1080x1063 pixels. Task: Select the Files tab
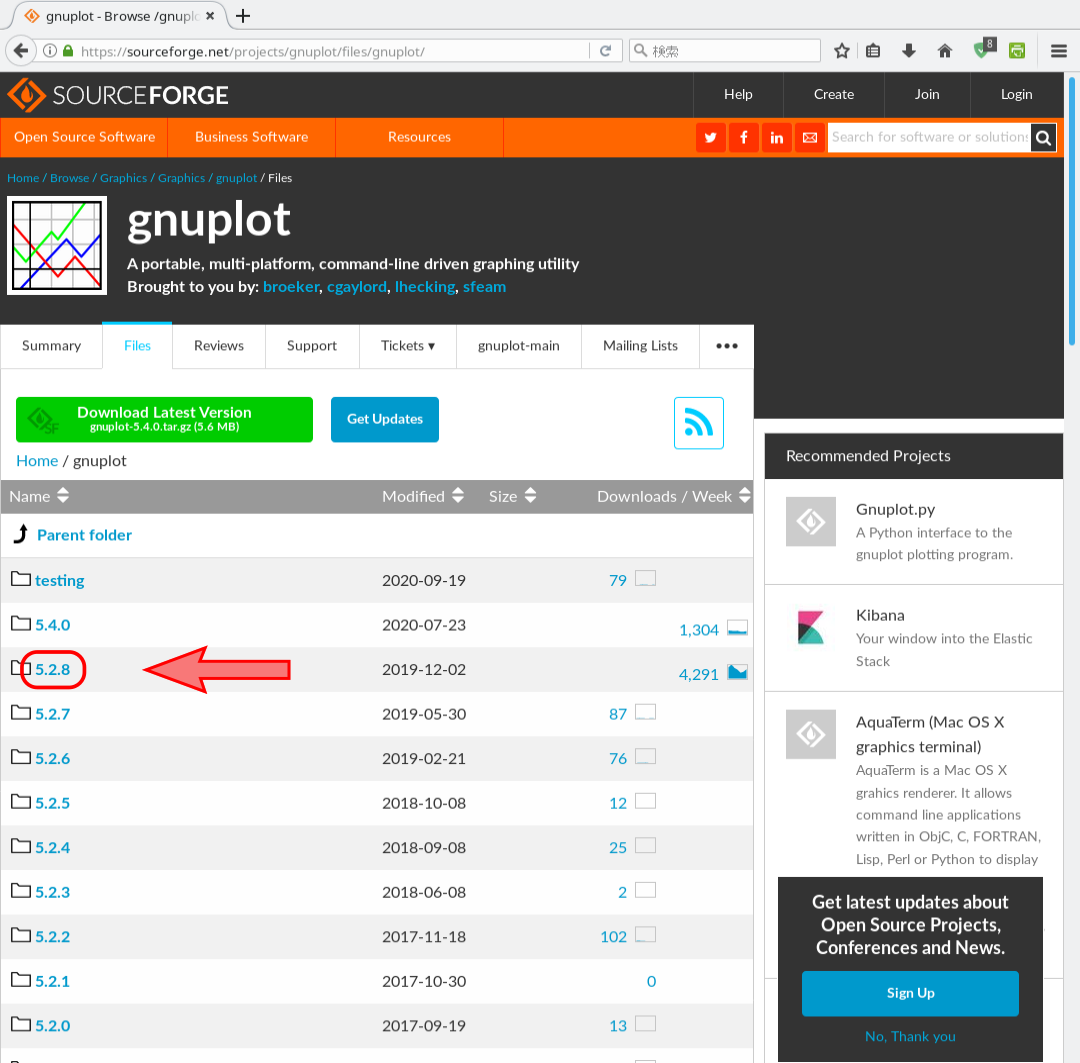[137, 346]
